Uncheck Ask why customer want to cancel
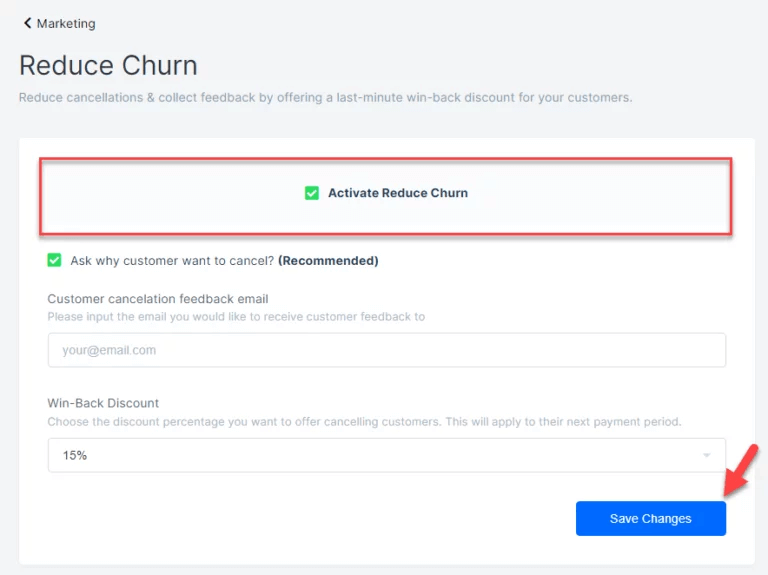Image resolution: width=768 pixels, height=575 pixels. point(54,260)
